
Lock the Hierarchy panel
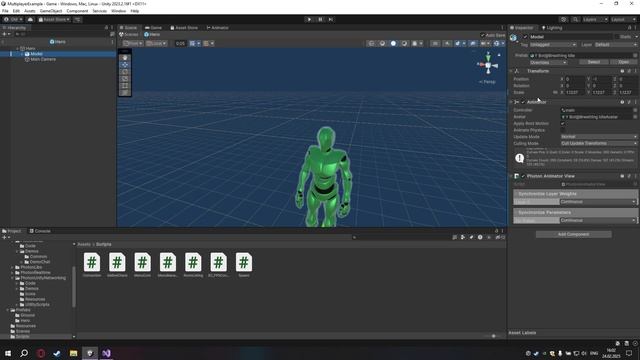(107, 28)
